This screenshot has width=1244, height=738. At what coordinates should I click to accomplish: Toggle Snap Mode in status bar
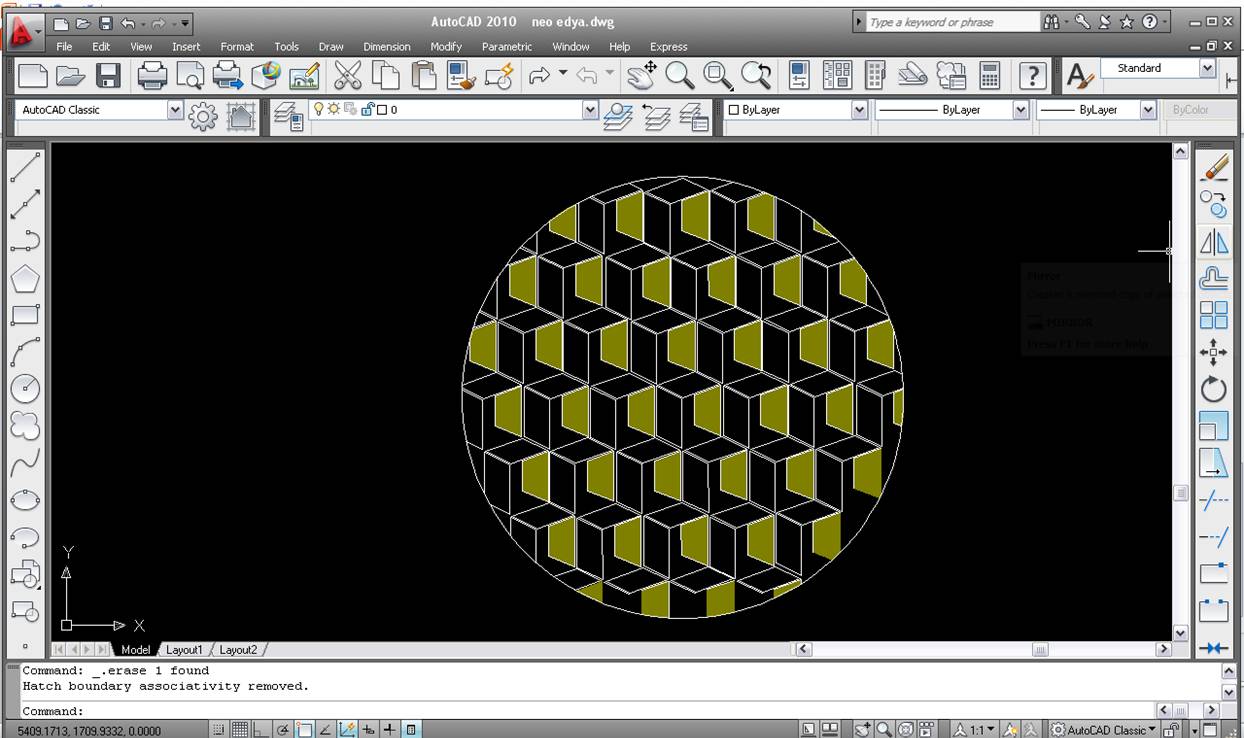point(220,730)
